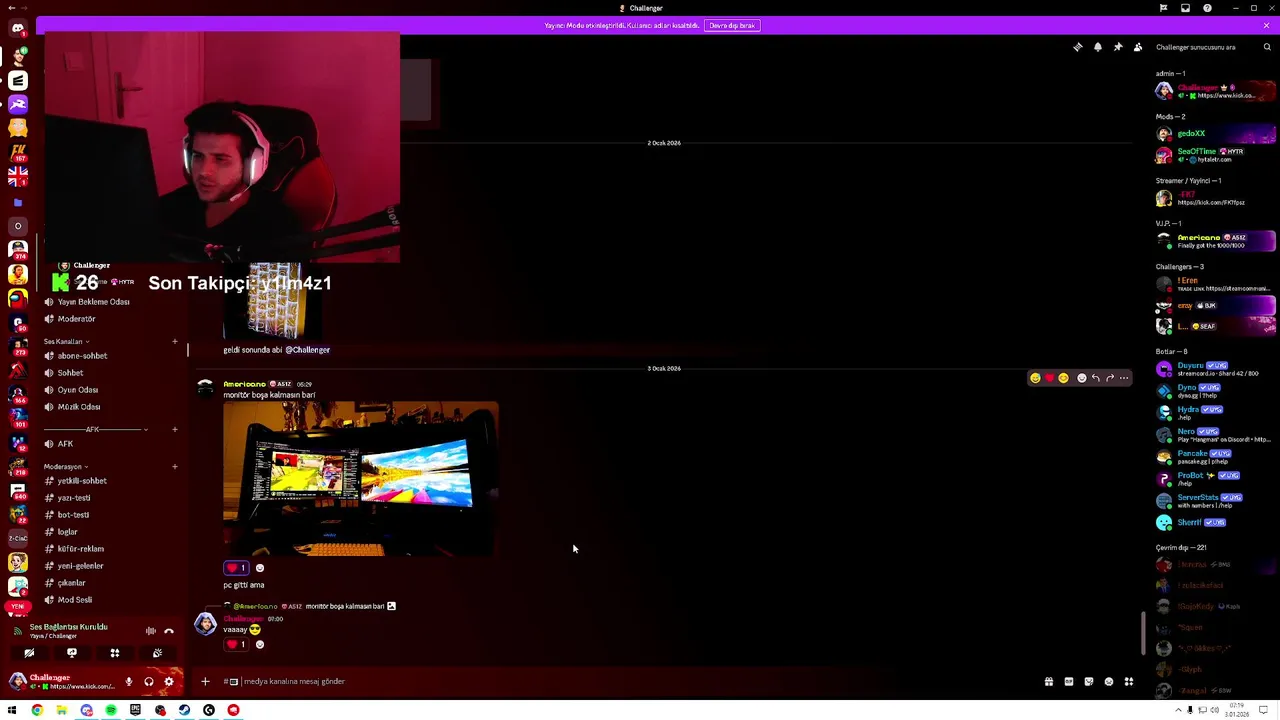
Task: Show pinned messages
Action: click(x=1118, y=47)
